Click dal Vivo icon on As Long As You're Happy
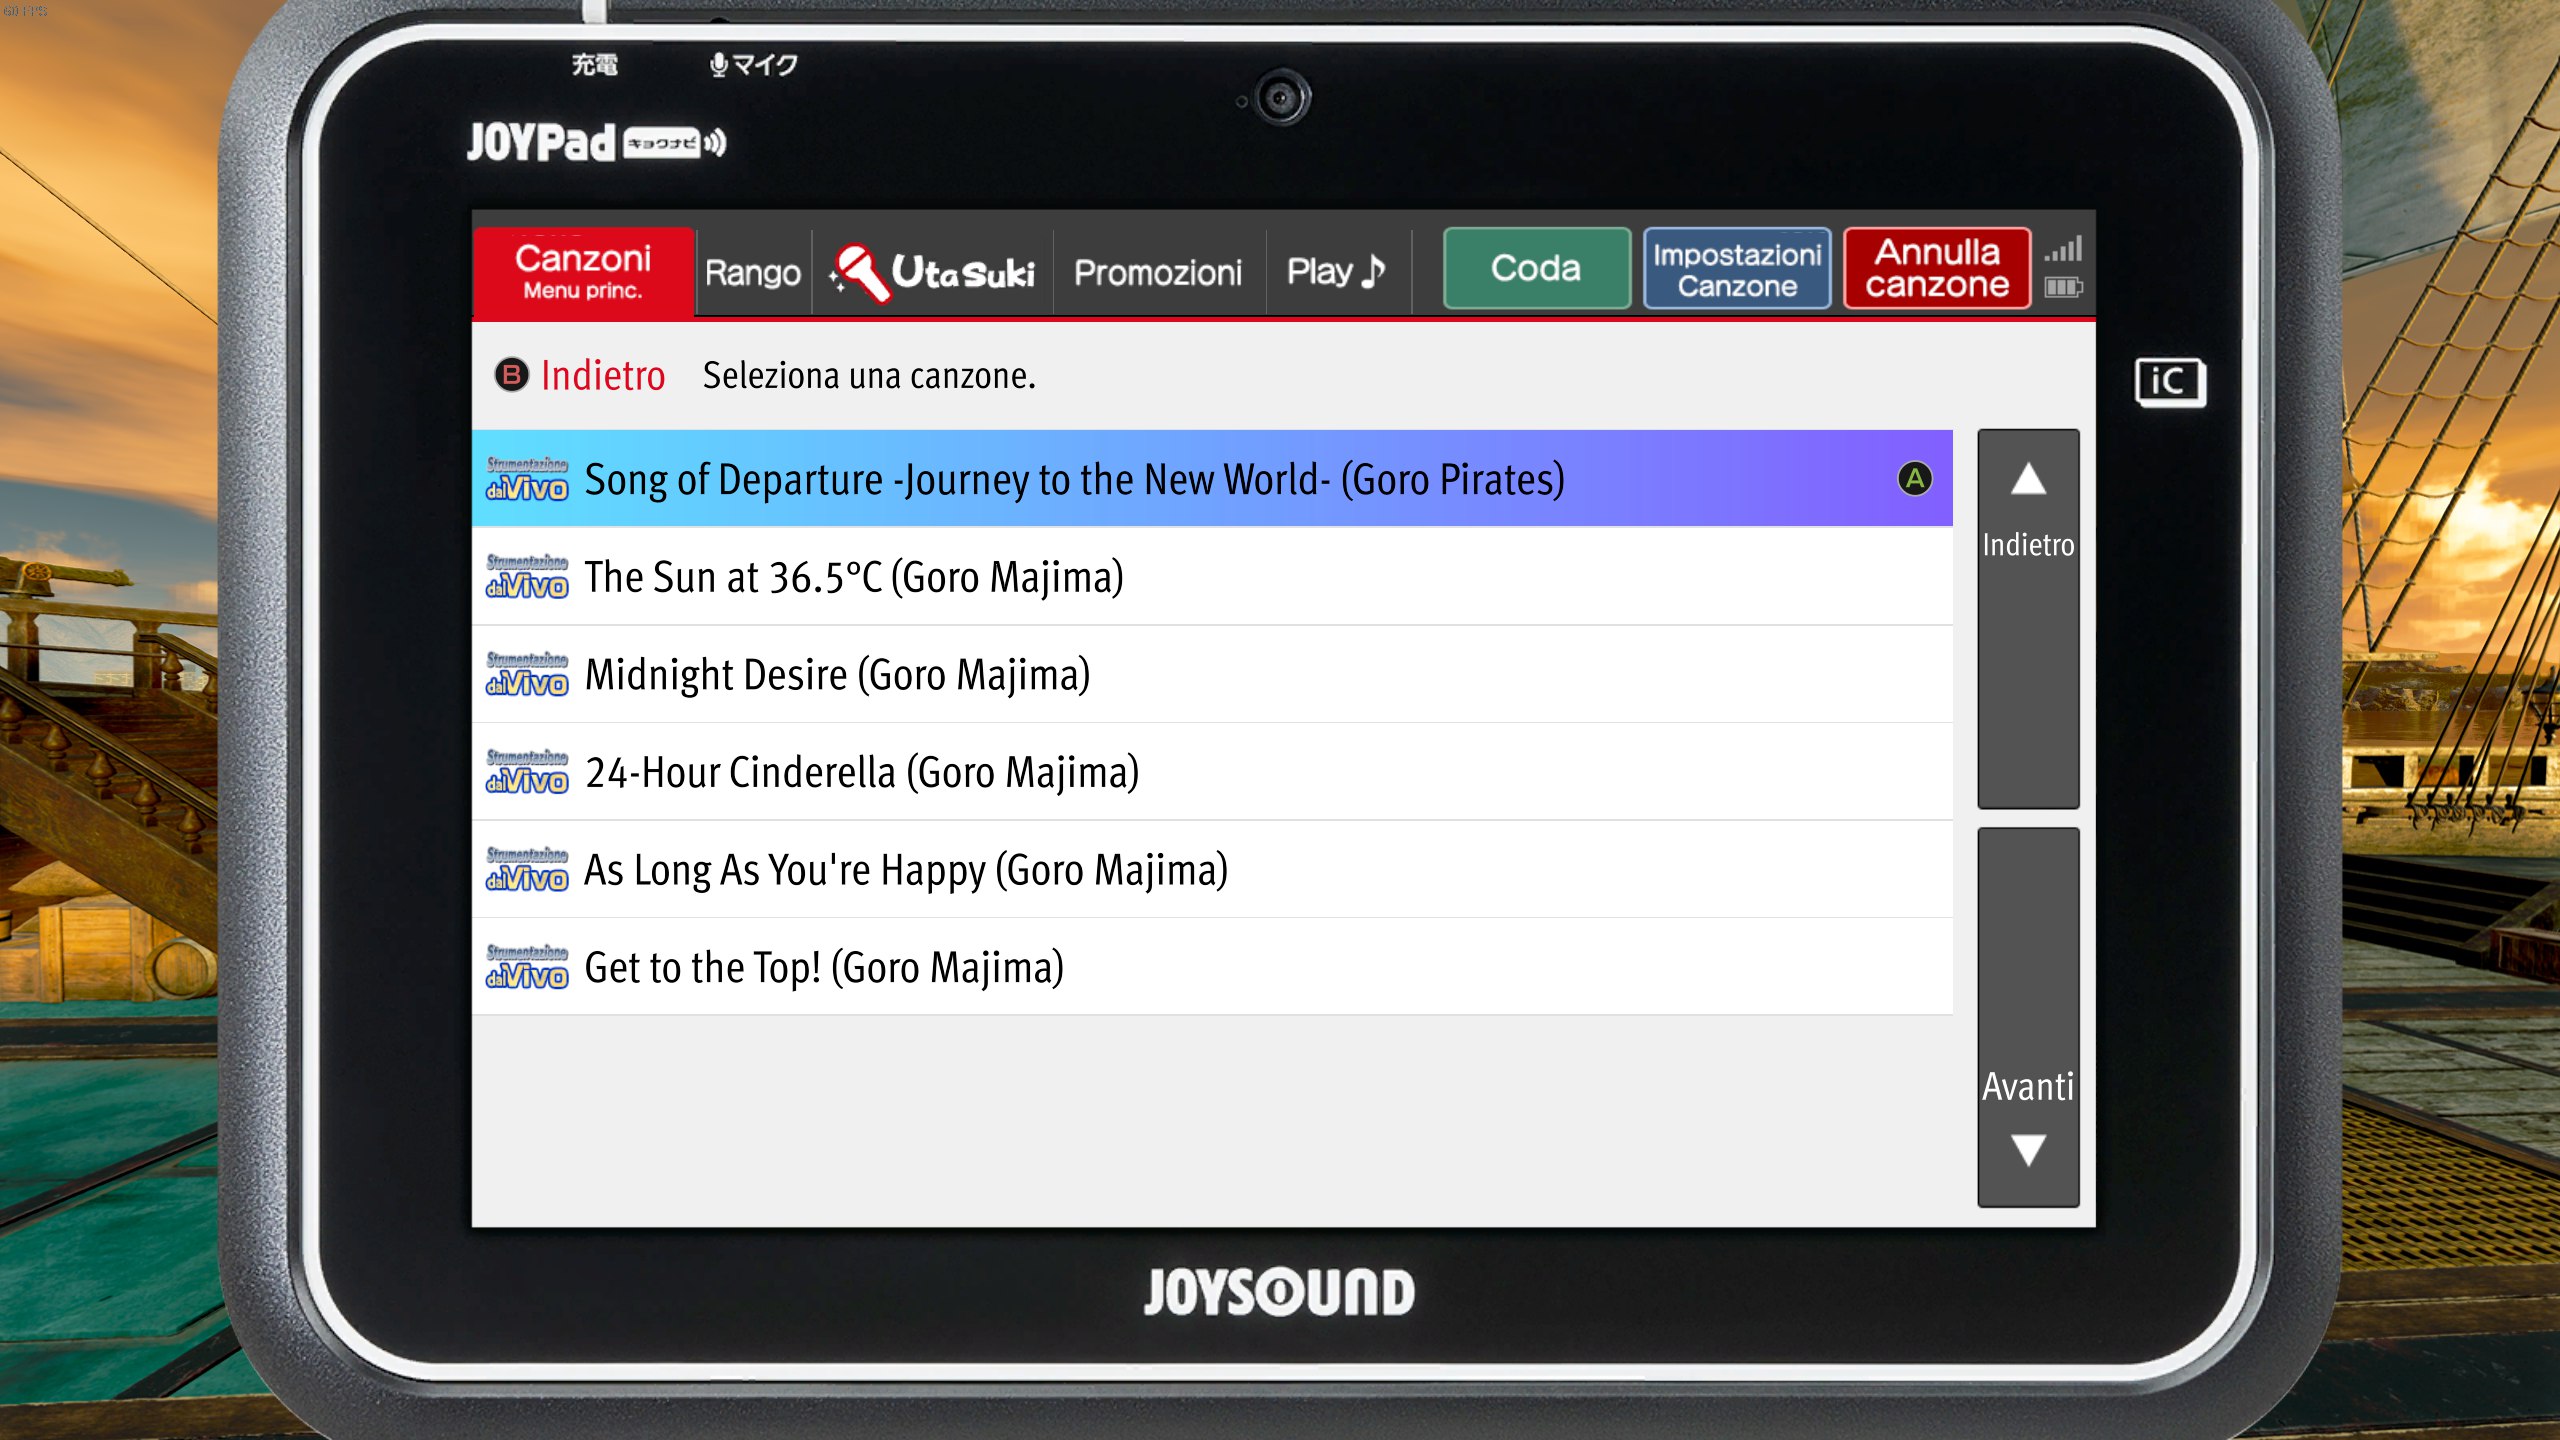The width and height of the screenshot is (2560, 1440). coord(527,870)
